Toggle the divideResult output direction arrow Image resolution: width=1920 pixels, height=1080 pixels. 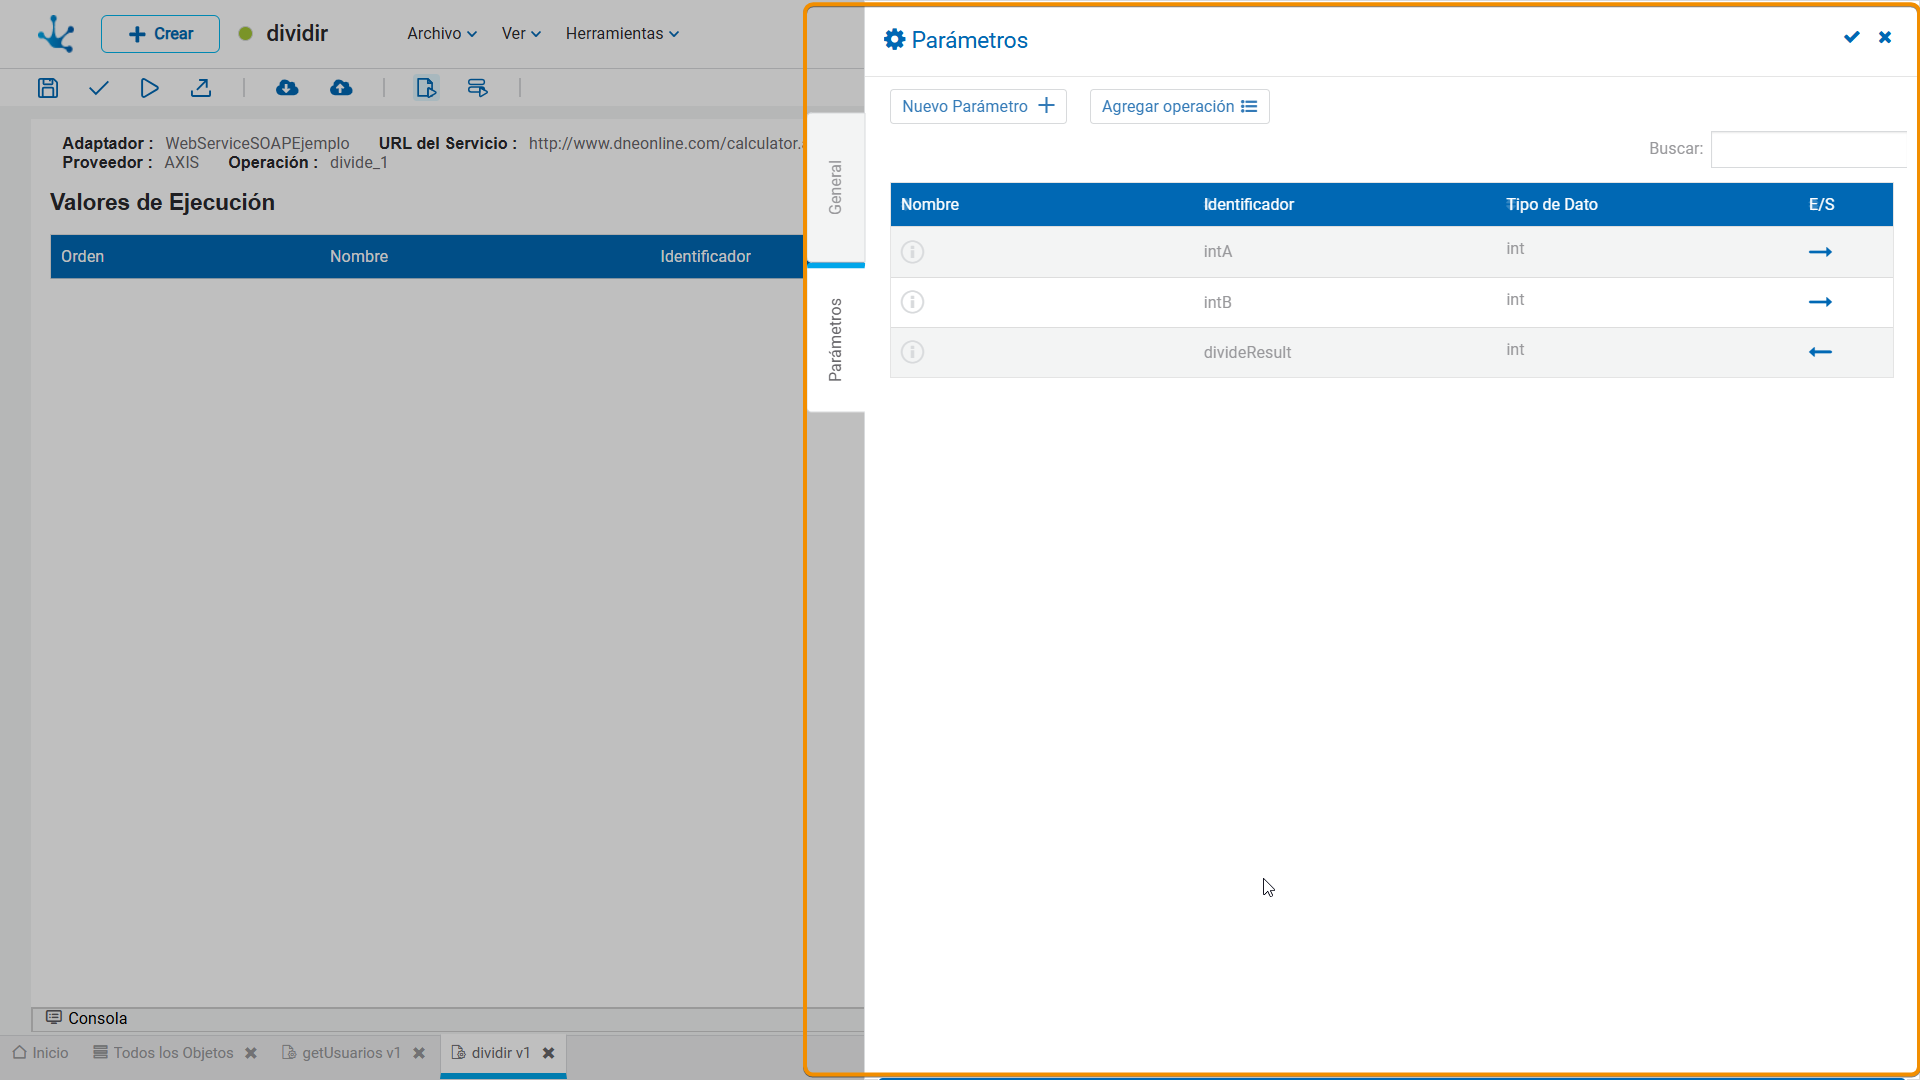coord(1820,352)
